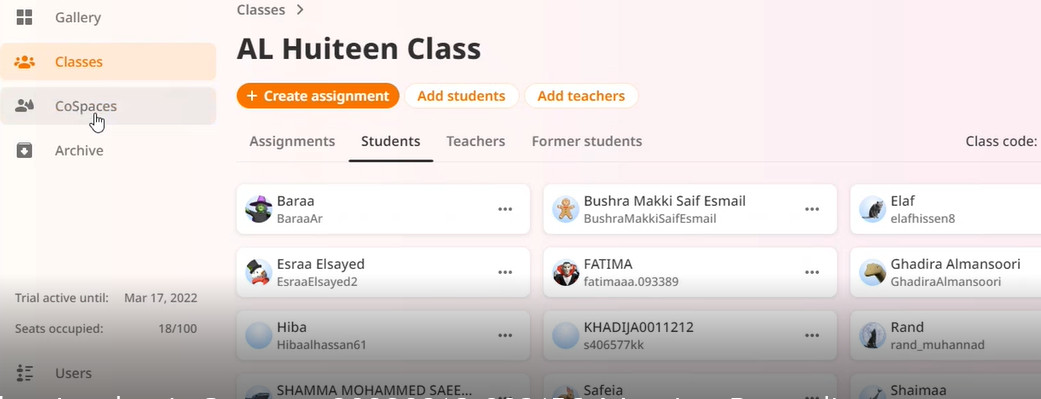Switch to the Assignments tab
The width and height of the screenshot is (1041, 399).
(292, 141)
